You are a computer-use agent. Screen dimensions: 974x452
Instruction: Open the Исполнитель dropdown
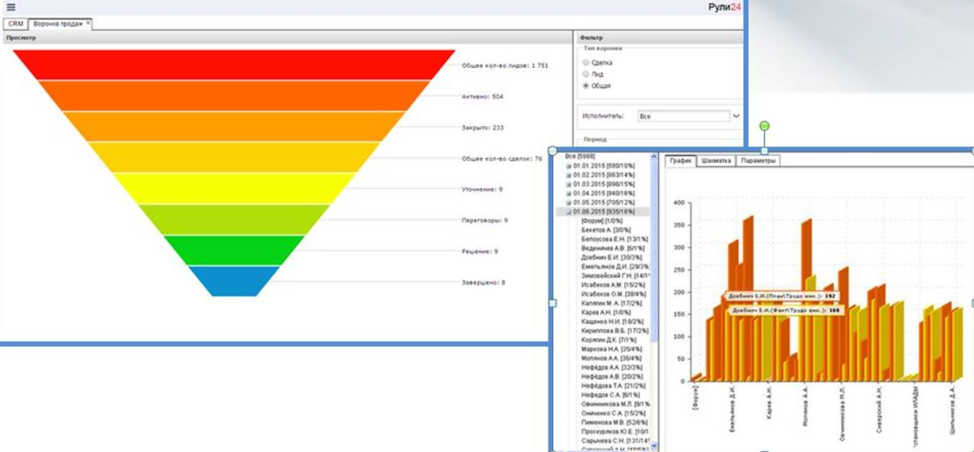coord(737,116)
